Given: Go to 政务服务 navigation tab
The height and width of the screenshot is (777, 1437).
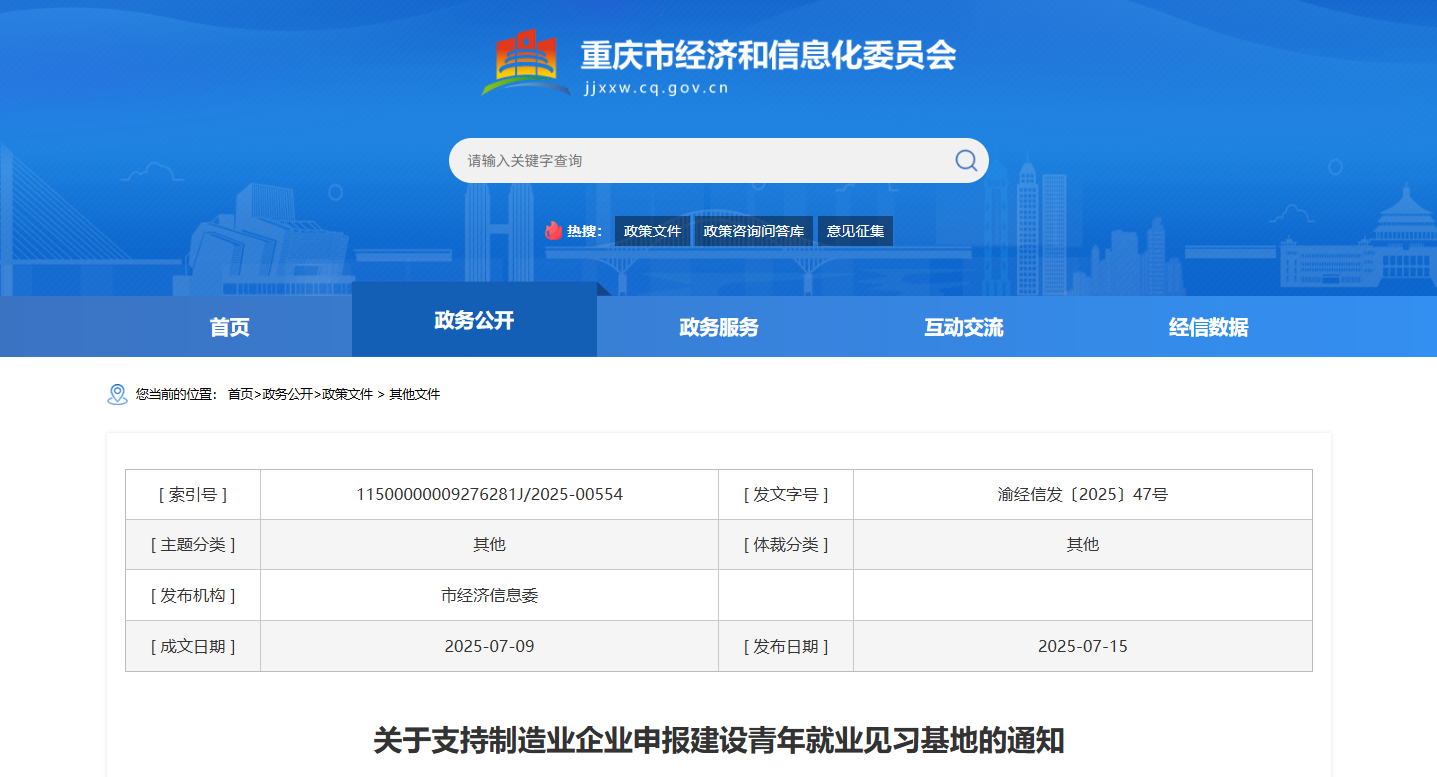Looking at the screenshot, I should (718, 327).
